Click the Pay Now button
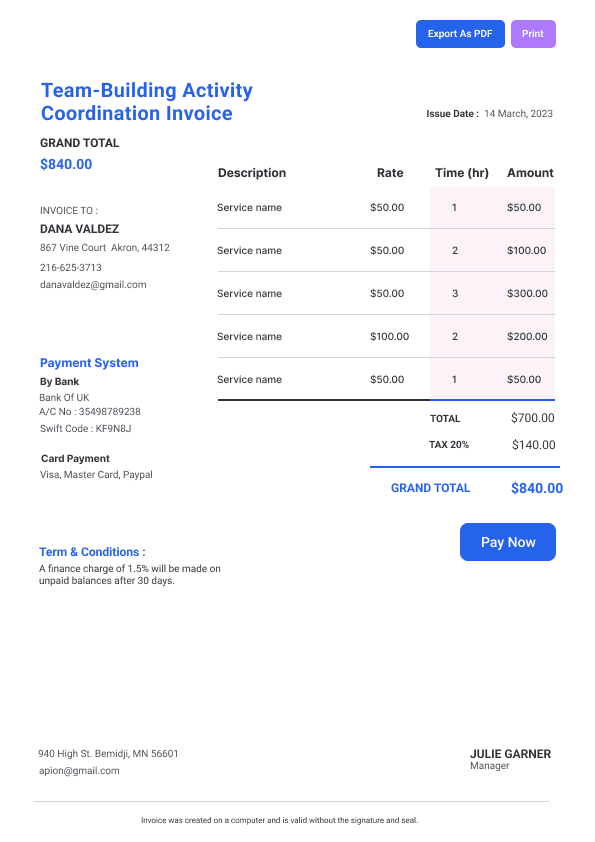 pos(508,542)
